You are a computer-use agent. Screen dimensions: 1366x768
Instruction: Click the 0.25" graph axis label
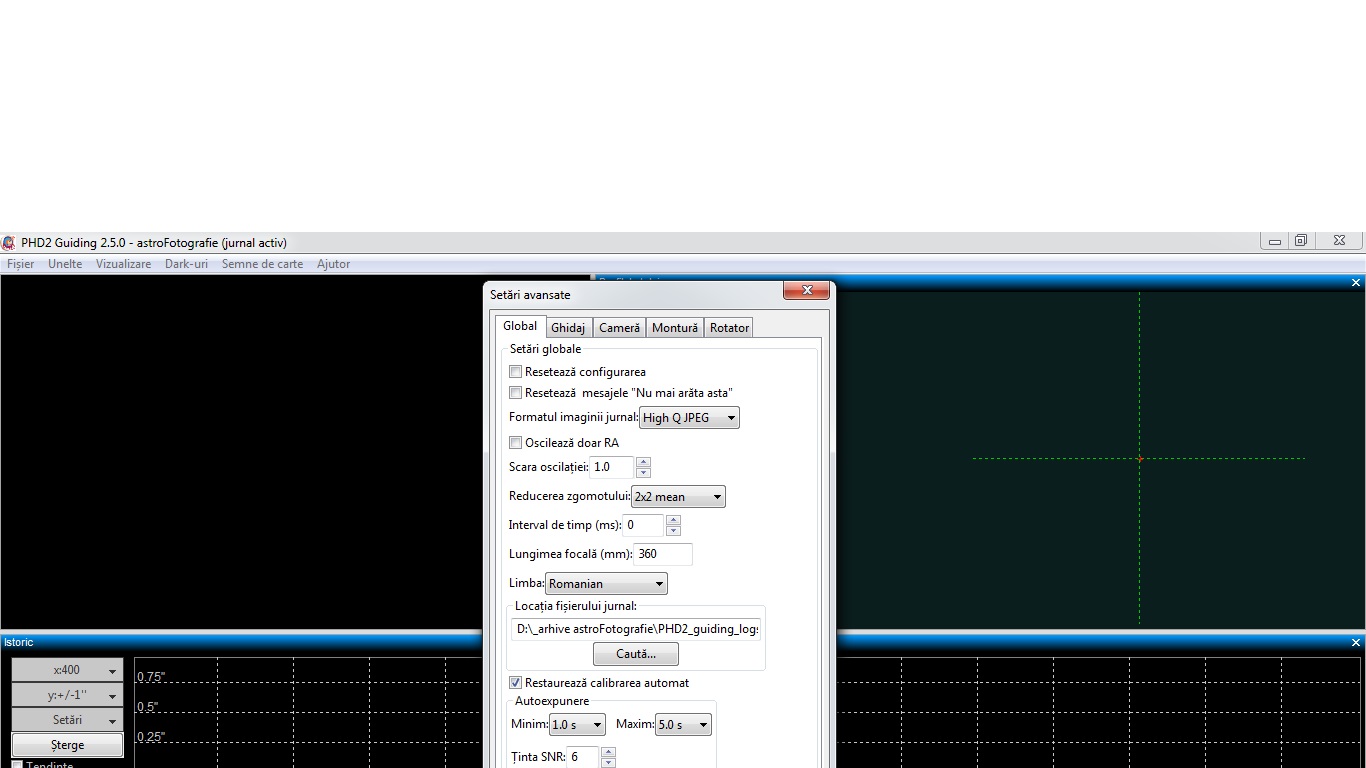pos(151,737)
